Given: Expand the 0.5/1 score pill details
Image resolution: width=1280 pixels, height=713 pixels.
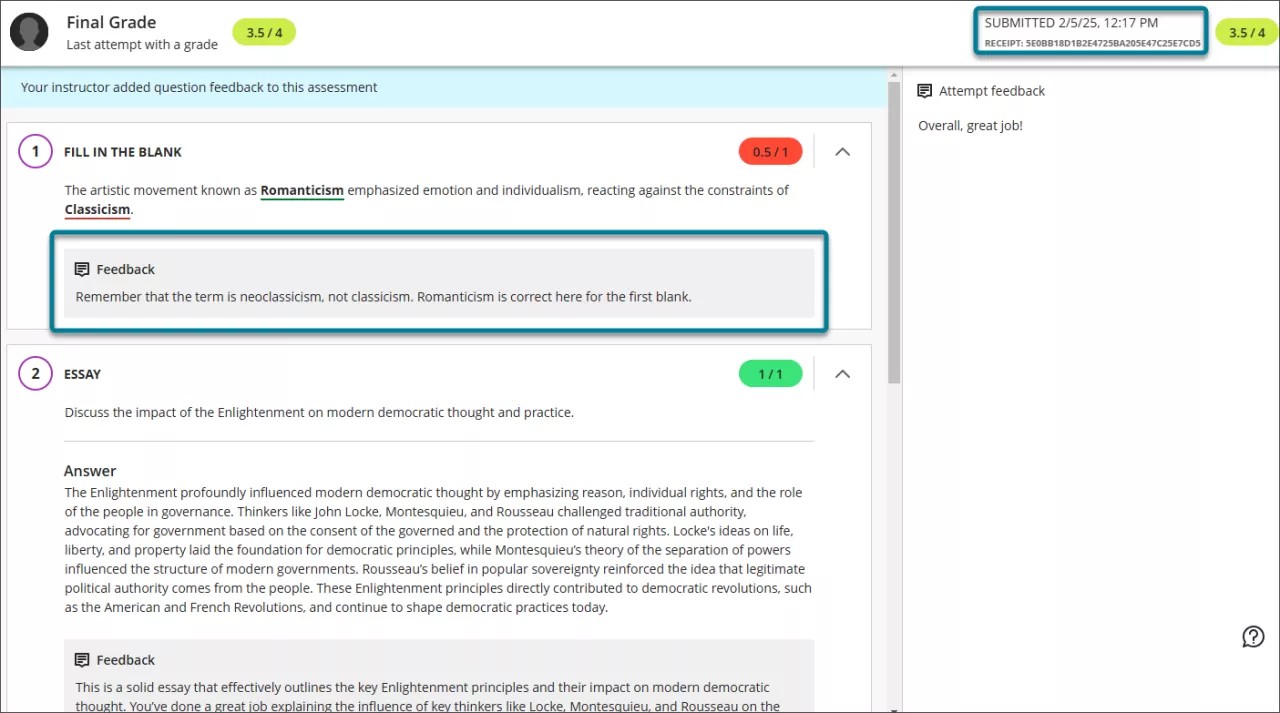Looking at the screenshot, I should (x=770, y=151).
